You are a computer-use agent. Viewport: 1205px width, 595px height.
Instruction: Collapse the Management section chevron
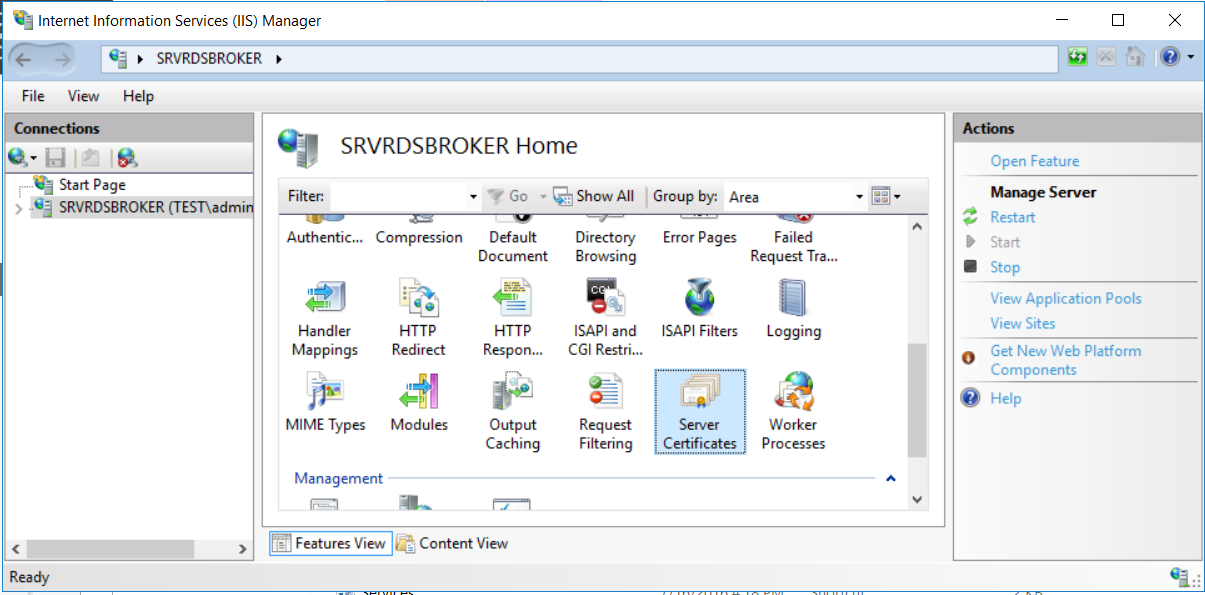[x=891, y=479]
